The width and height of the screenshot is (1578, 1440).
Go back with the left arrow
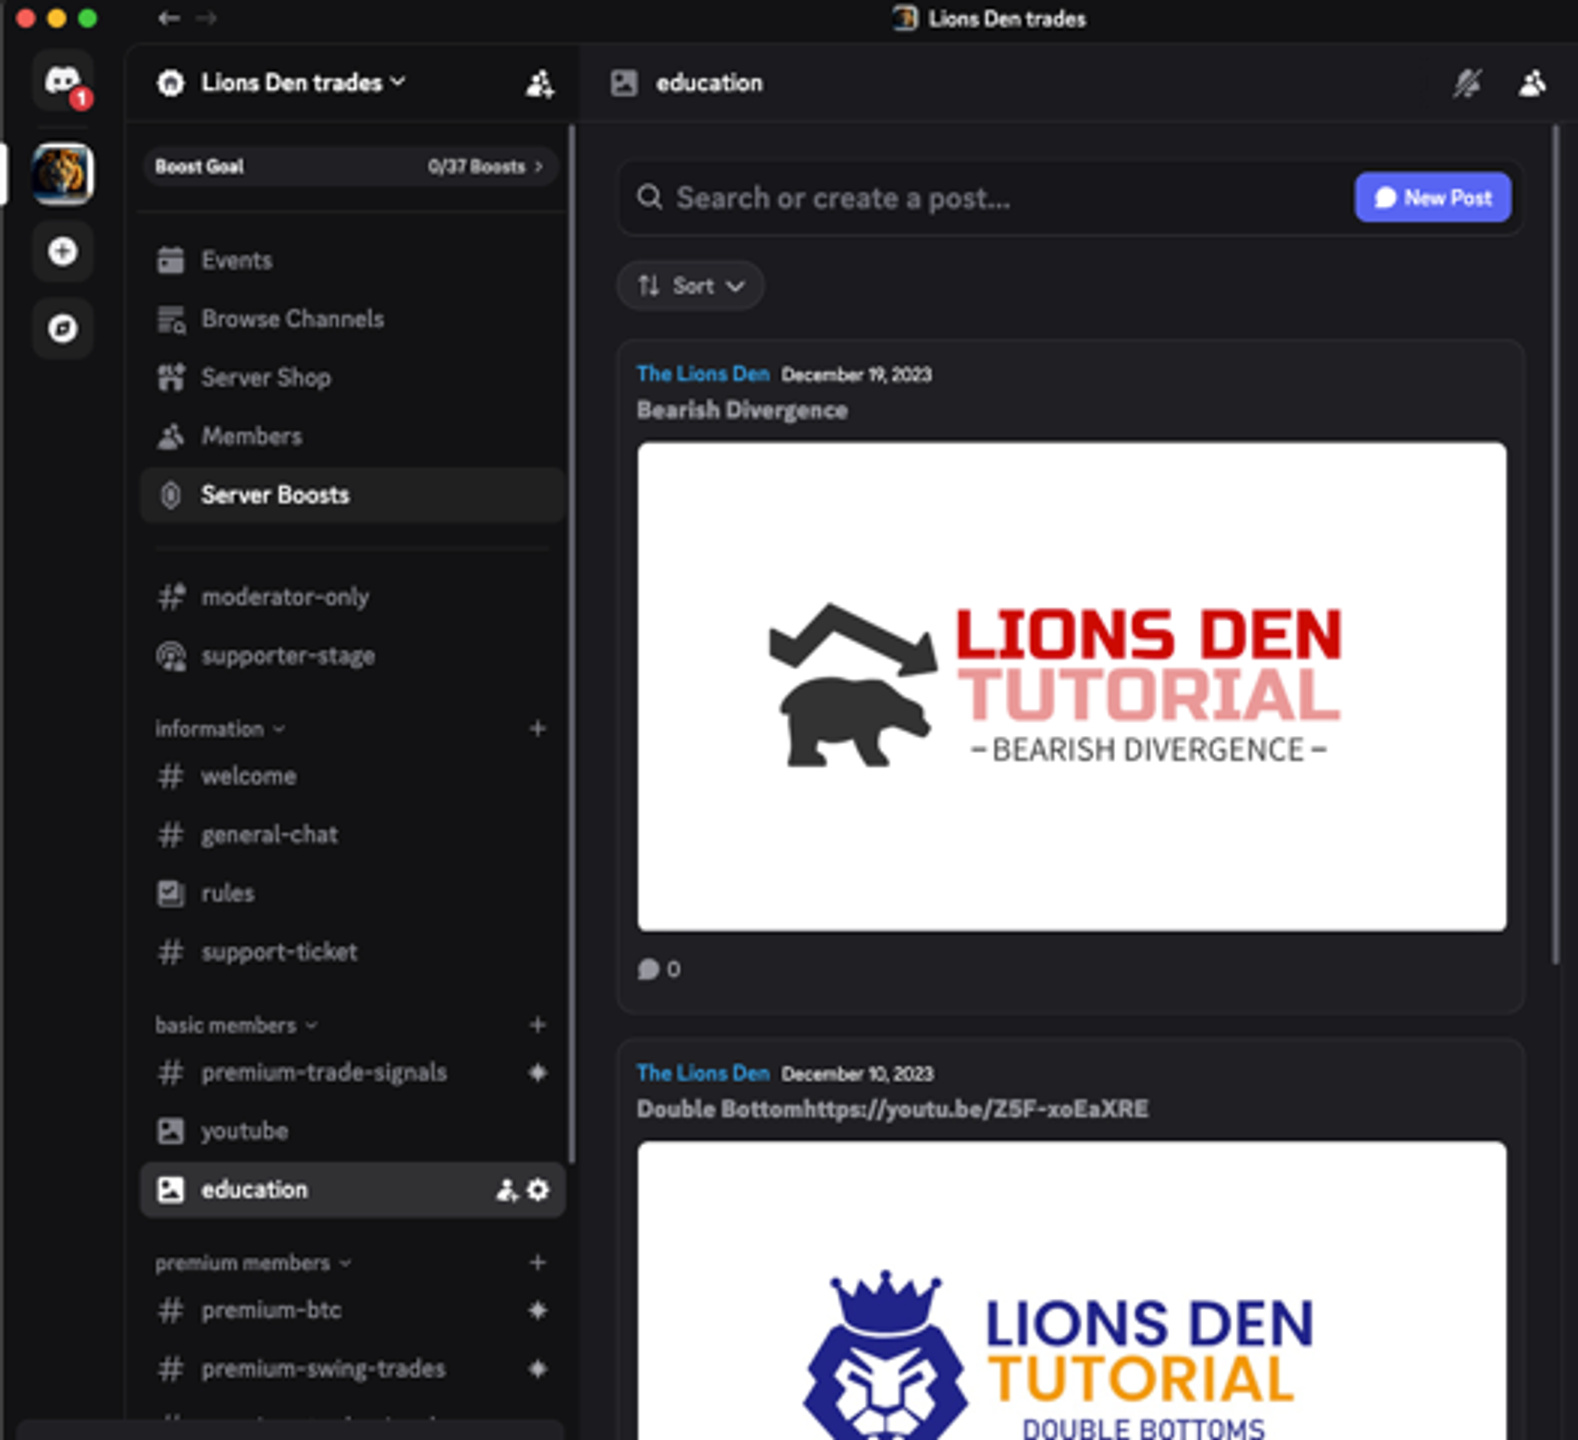point(169,18)
